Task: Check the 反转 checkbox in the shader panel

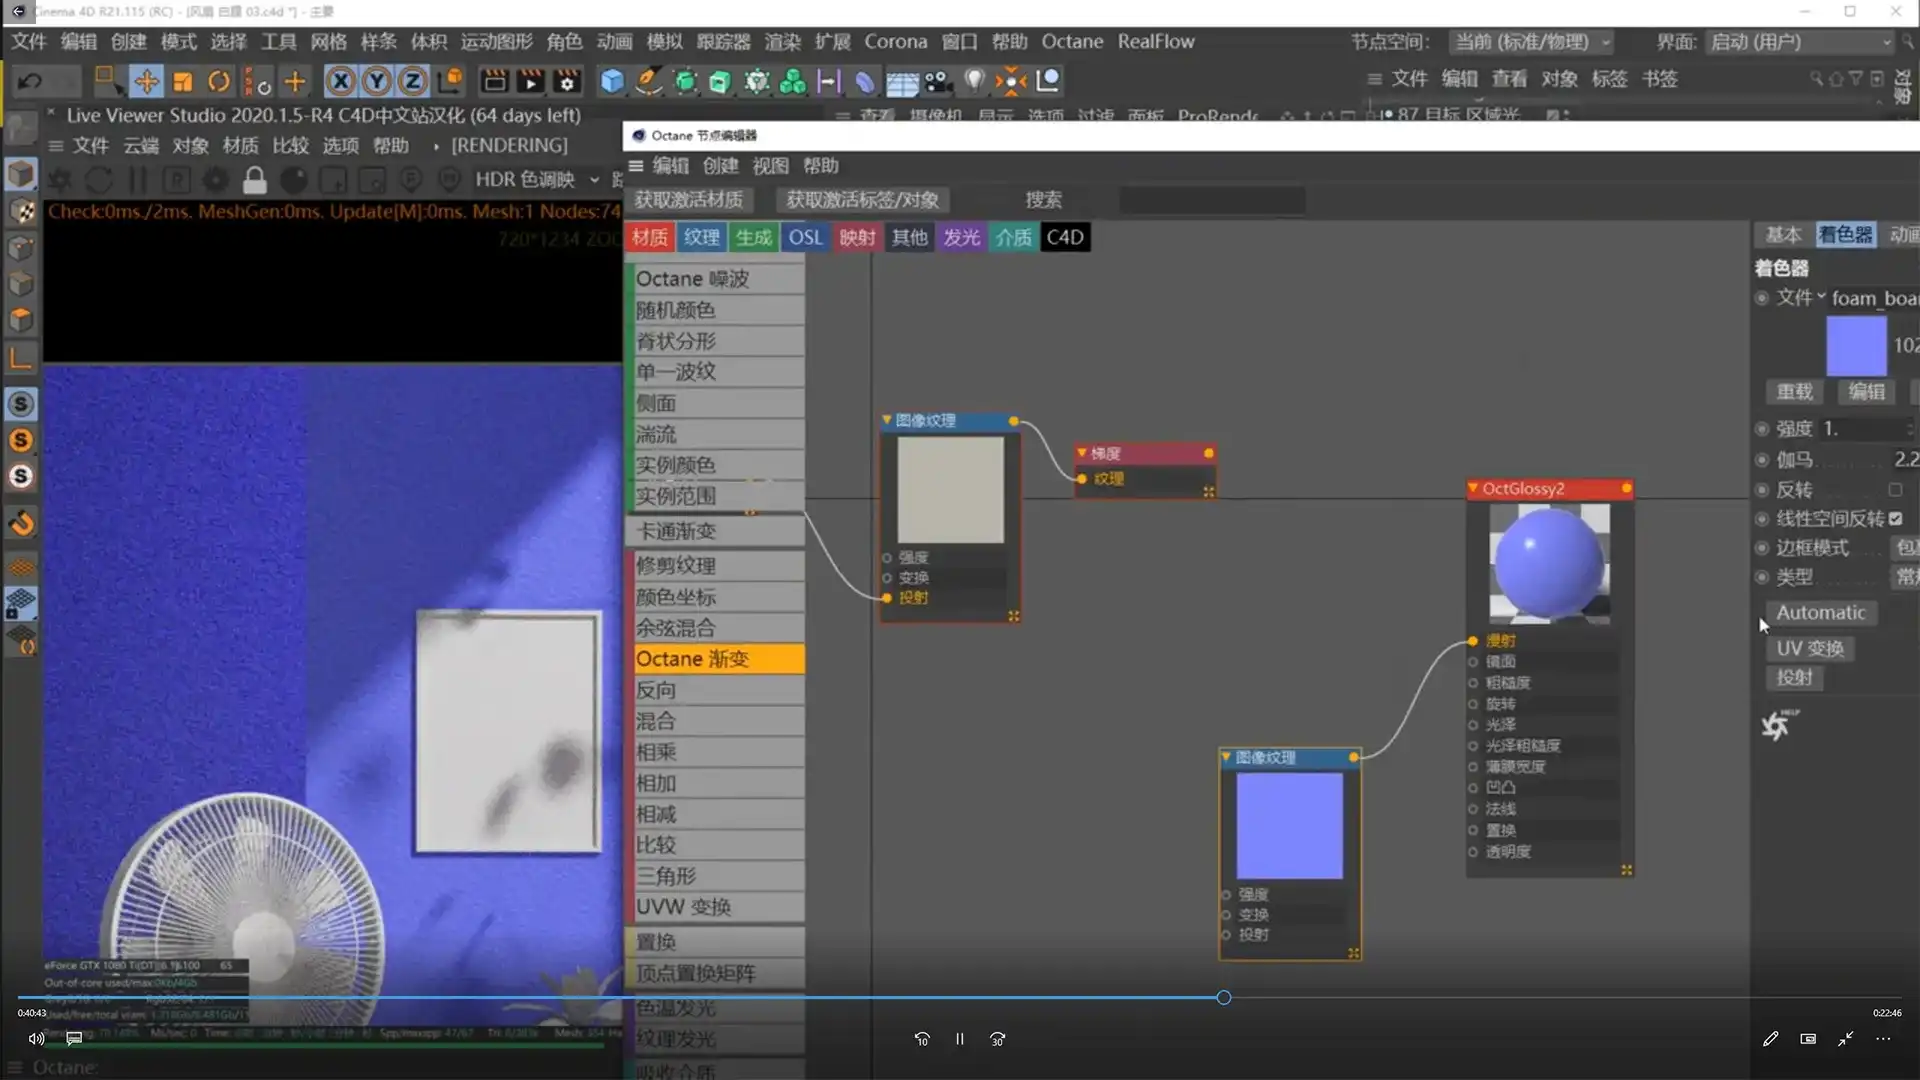Action: (x=1896, y=490)
